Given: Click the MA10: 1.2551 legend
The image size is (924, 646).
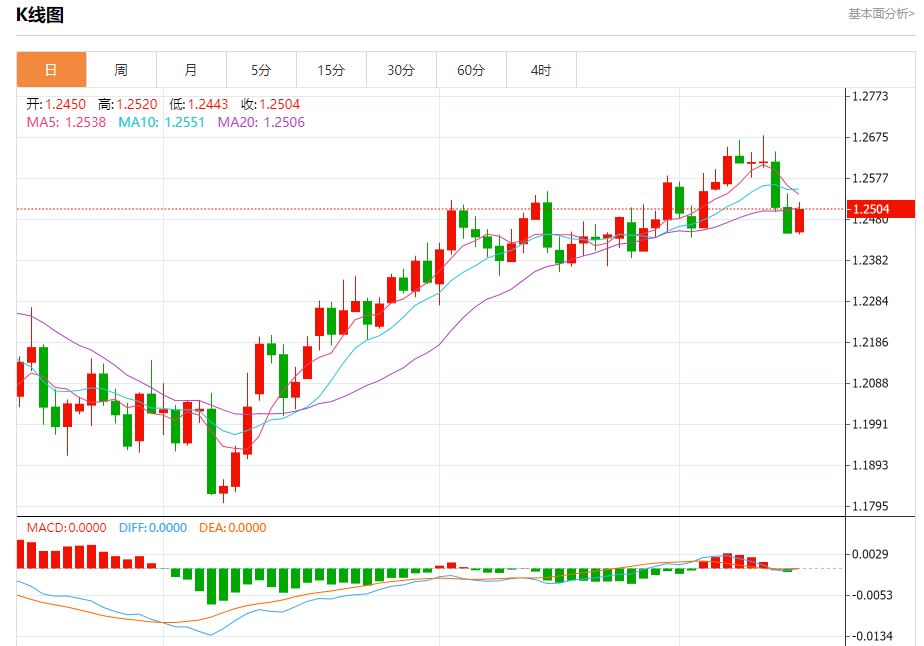Looking at the screenshot, I should point(161,123).
